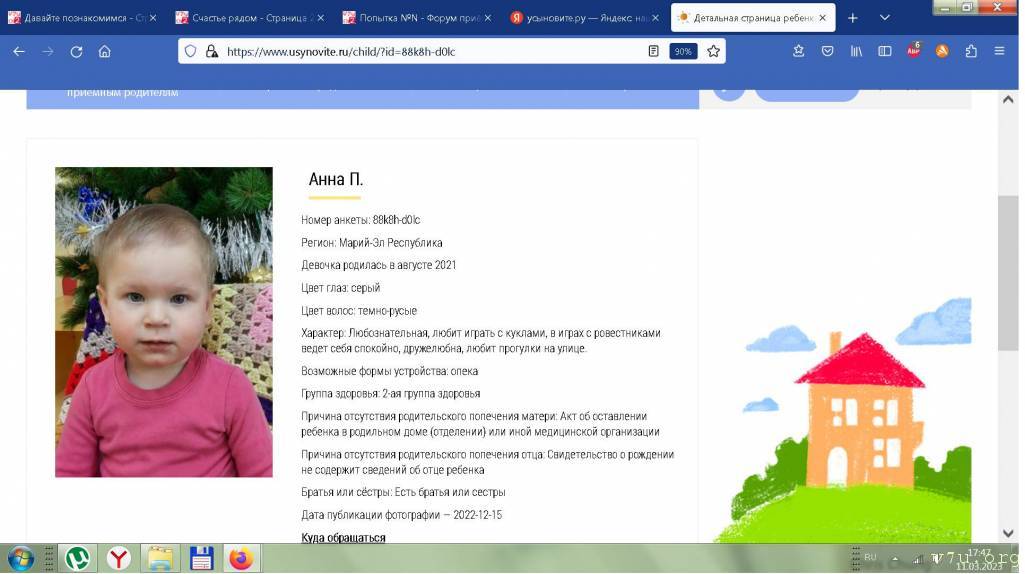Viewport: 1025px width, 574px height.
Task: Reload the page with the refresh icon
Action: [76, 51]
